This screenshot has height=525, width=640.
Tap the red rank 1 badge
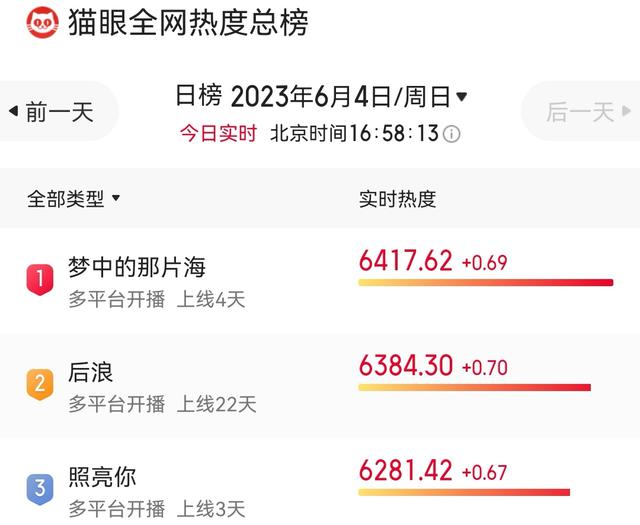(x=40, y=279)
